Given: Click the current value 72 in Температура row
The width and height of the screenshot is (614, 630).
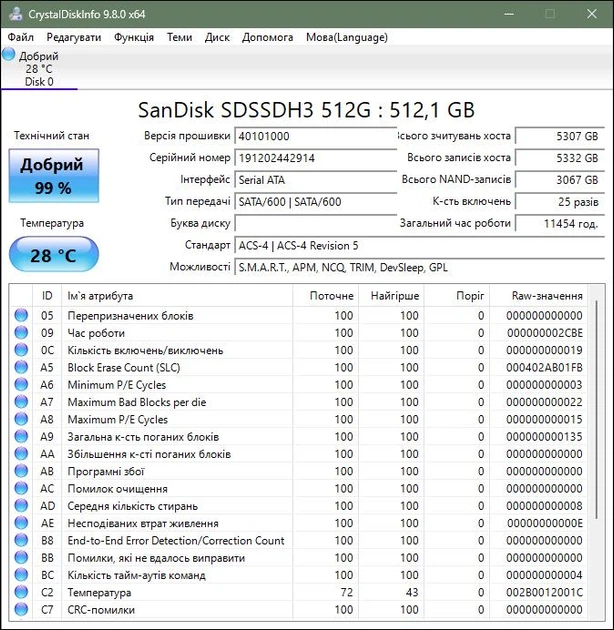Looking at the screenshot, I should [346, 592].
